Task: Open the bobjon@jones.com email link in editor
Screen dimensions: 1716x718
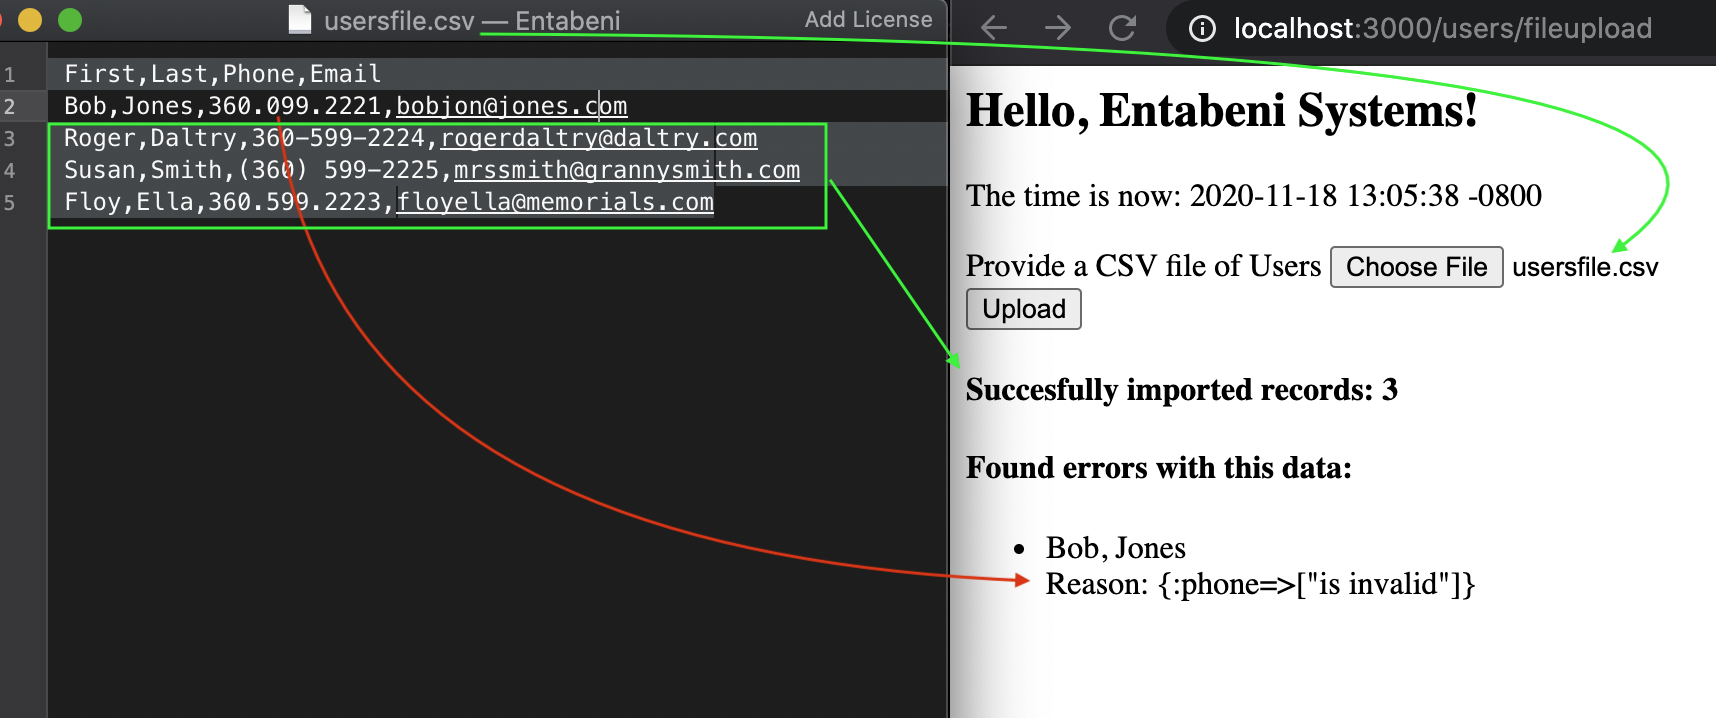Action: tap(511, 106)
